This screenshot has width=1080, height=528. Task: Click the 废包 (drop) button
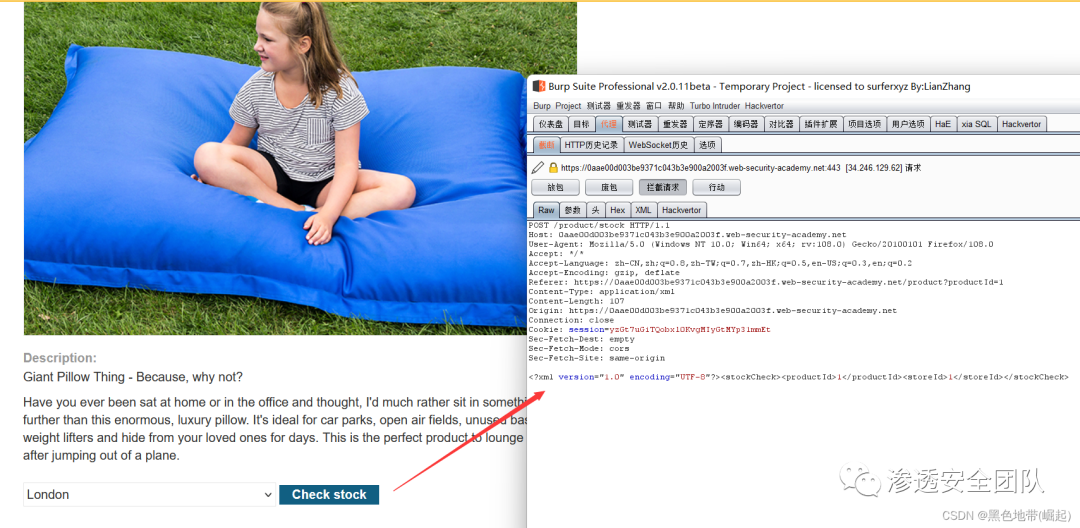(609, 187)
